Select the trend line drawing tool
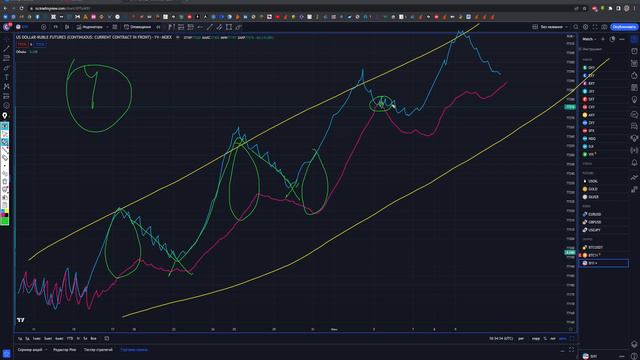Image resolution: width=640 pixels, height=360 pixels. (x=6, y=48)
